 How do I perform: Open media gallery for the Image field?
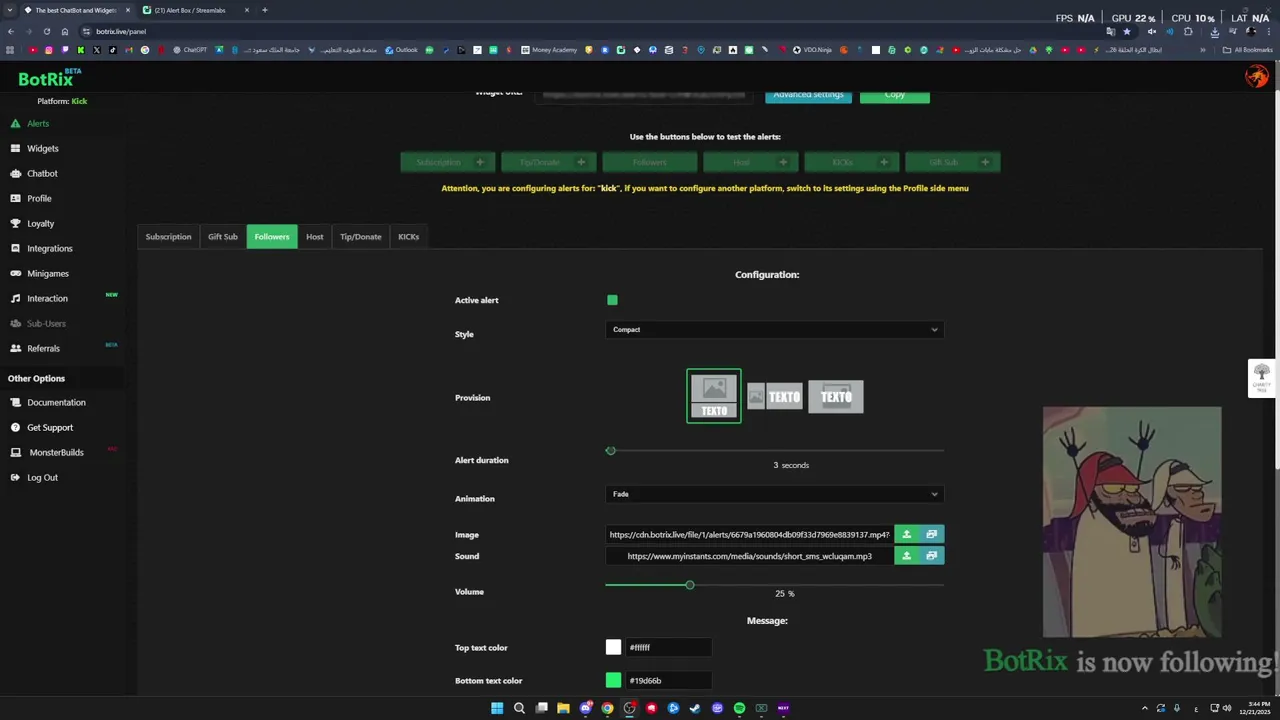coord(932,534)
